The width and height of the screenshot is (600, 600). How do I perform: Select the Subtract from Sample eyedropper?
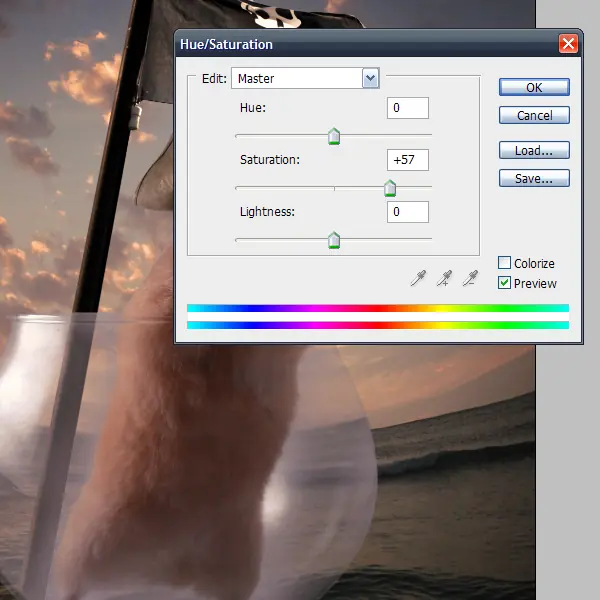[470, 278]
